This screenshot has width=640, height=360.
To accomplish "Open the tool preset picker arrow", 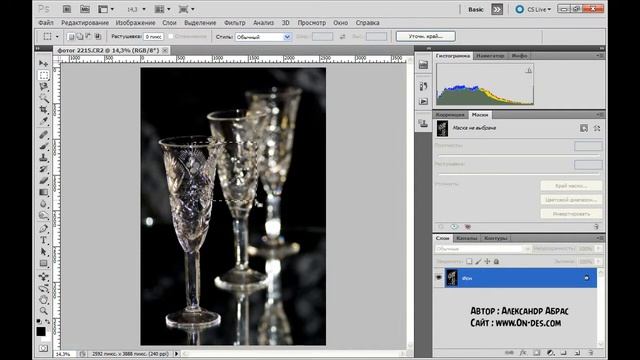I will pos(57,37).
